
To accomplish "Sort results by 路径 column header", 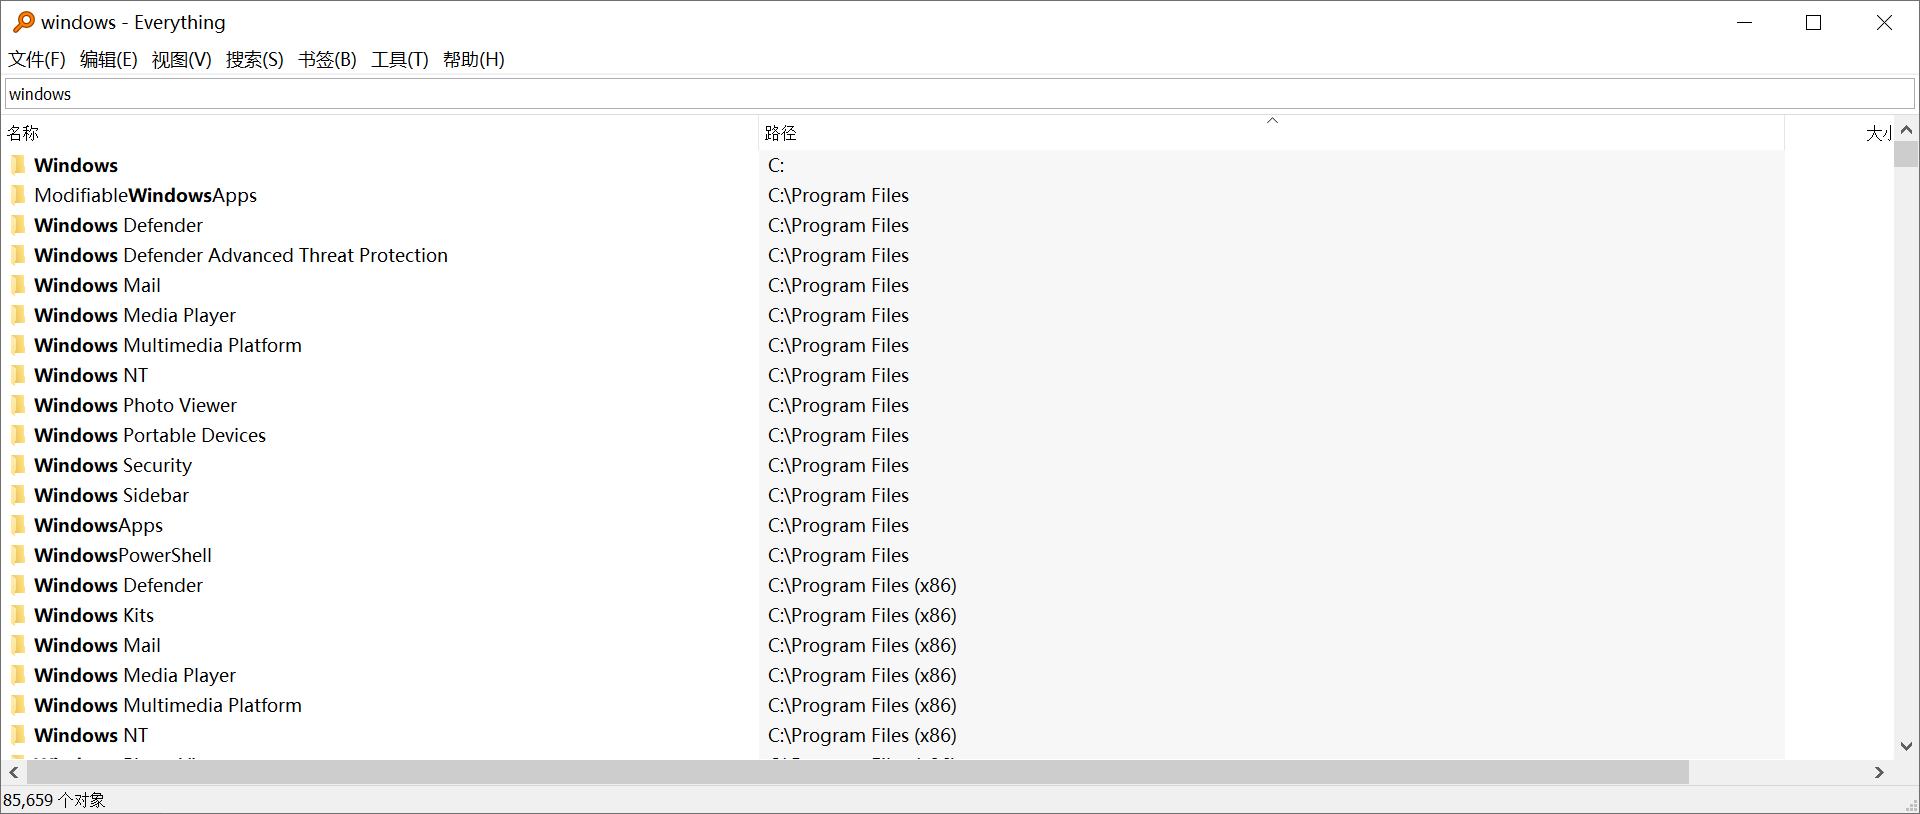I will pyautogui.click(x=780, y=133).
